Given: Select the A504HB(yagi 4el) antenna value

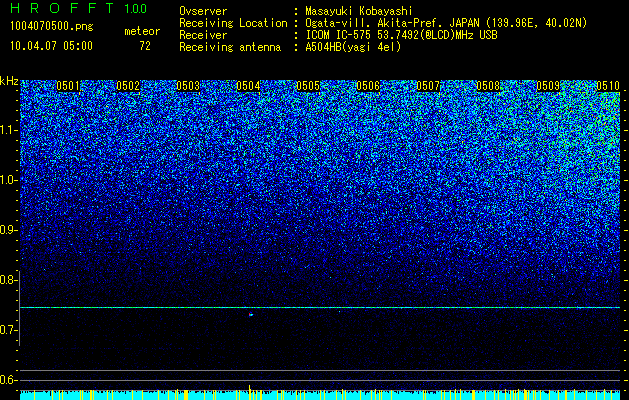Looking at the screenshot, I should [x=353, y=47].
